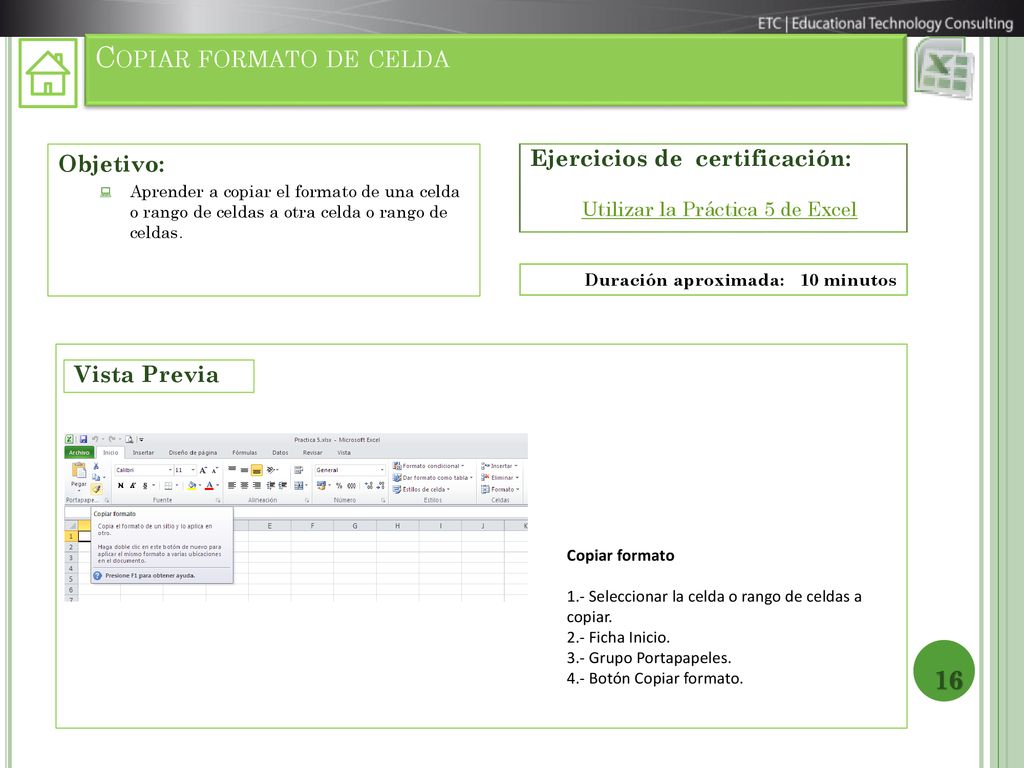Open the Dar formato como tabla menu
The width and height of the screenshot is (1024, 768).
coord(432,477)
